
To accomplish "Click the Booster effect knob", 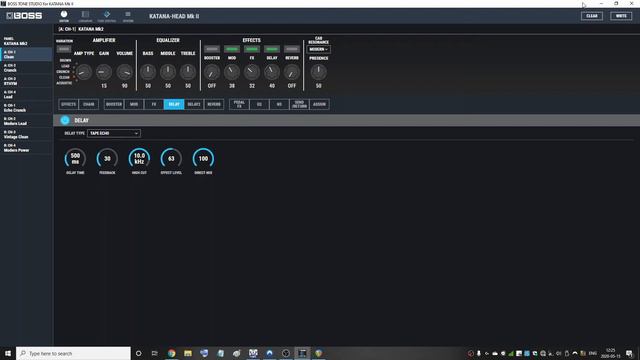I will click(212, 72).
